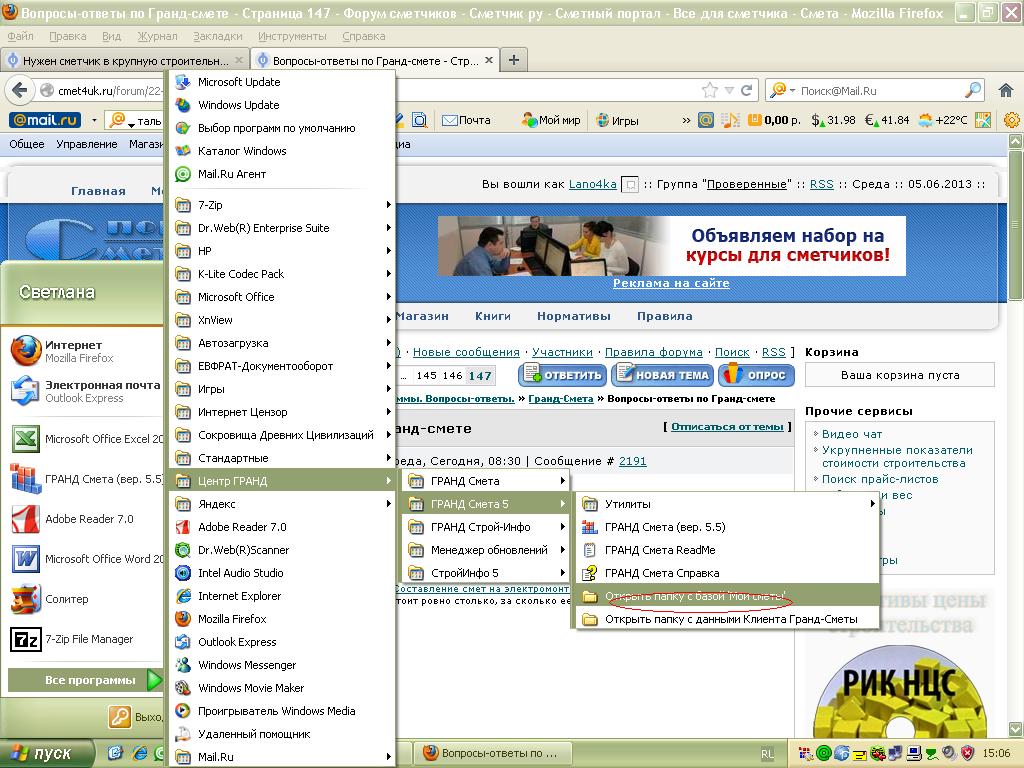Open Adobe Reader 7.0 in All Programs list
1024x768 pixels.
click(282, 527)
